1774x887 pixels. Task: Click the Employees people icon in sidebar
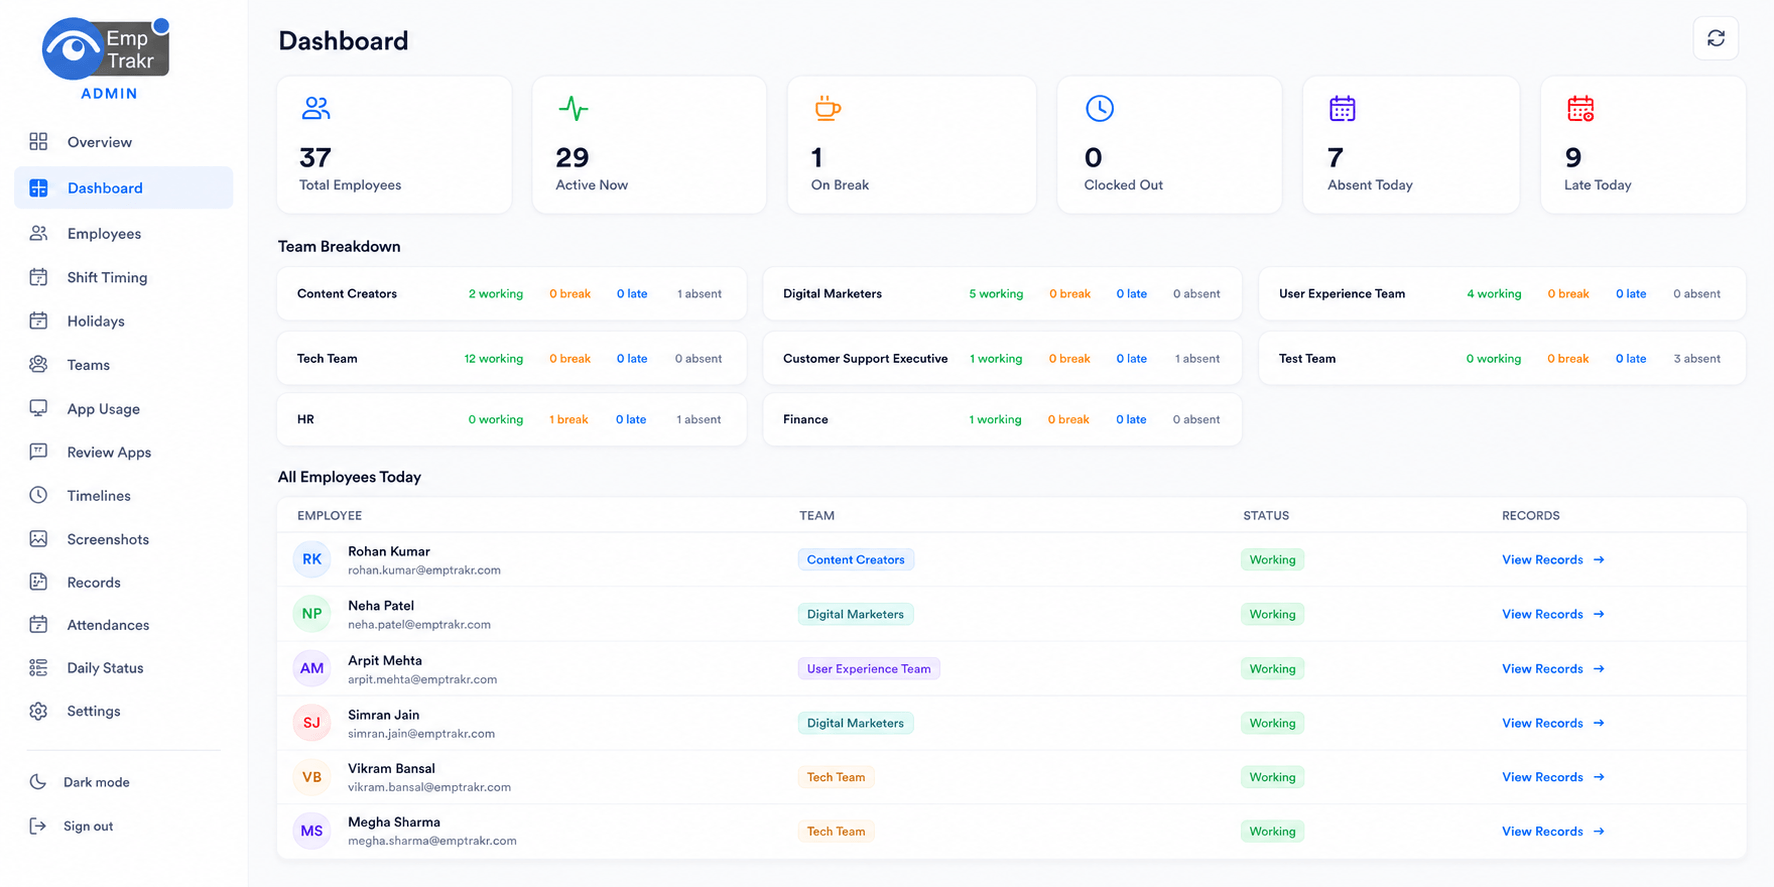pyautogui.click(x=38, y=233)
